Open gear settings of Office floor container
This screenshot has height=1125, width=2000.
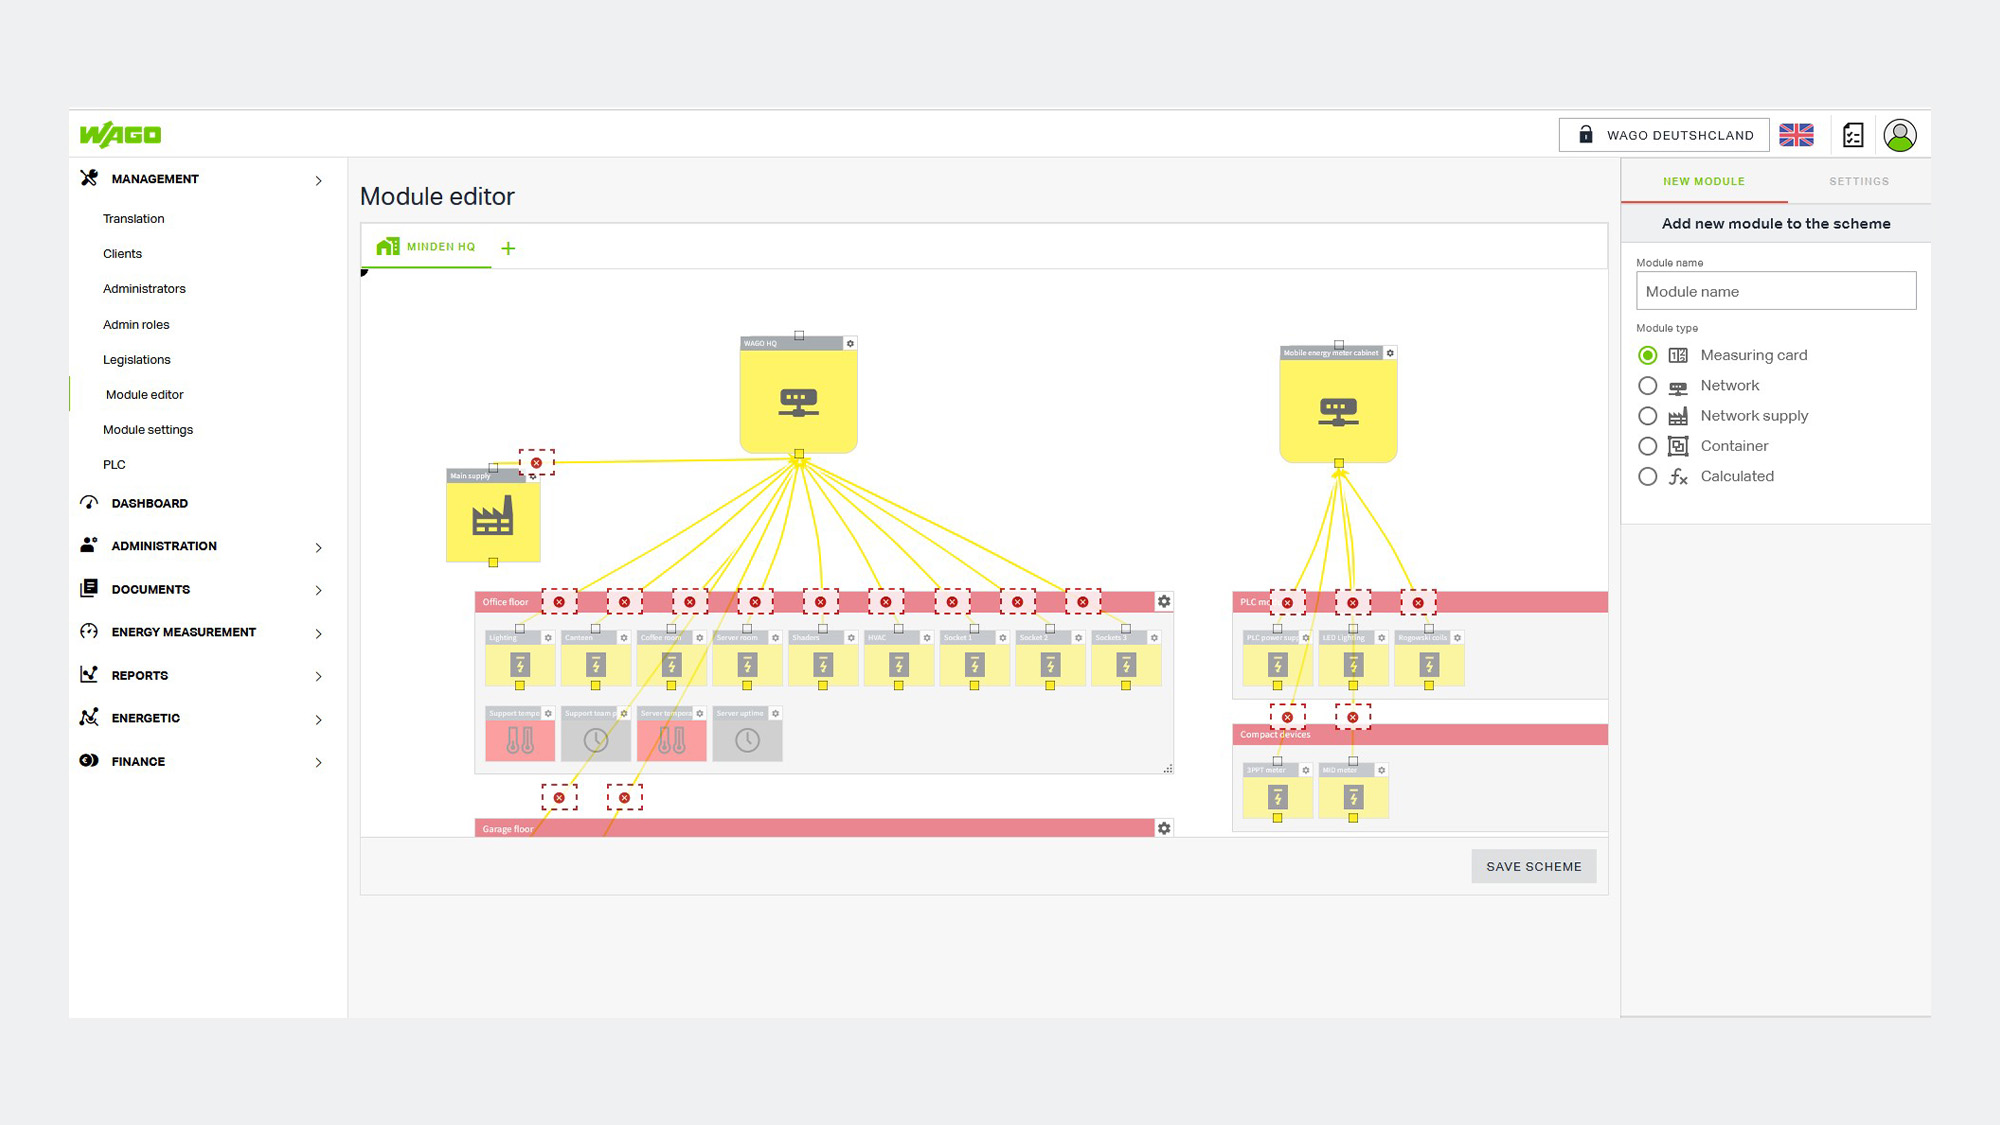click(1164, 601)
